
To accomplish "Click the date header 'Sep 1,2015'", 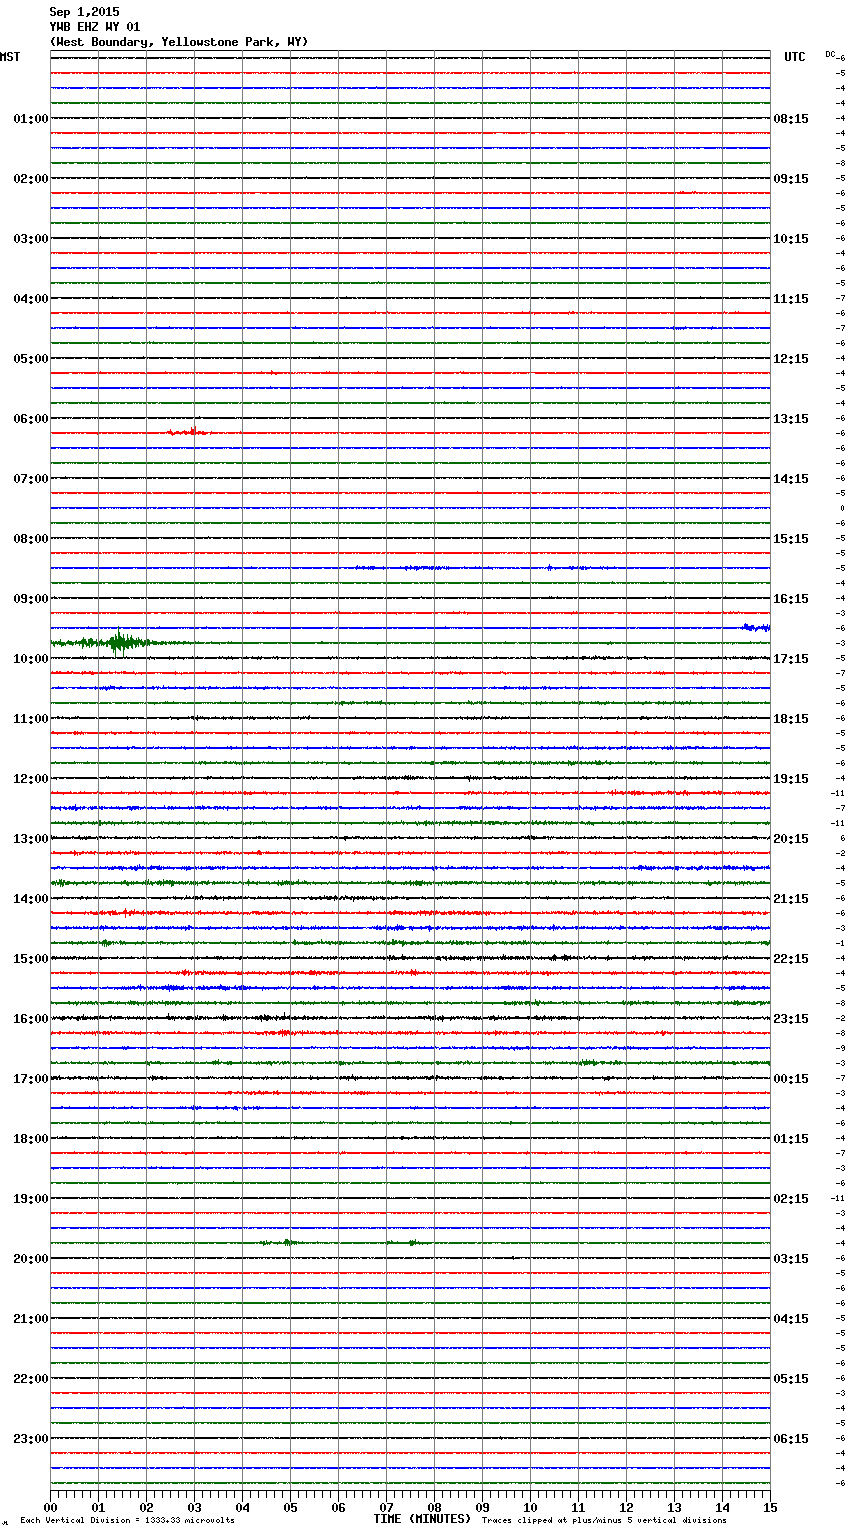I will [x=84, y=12].
